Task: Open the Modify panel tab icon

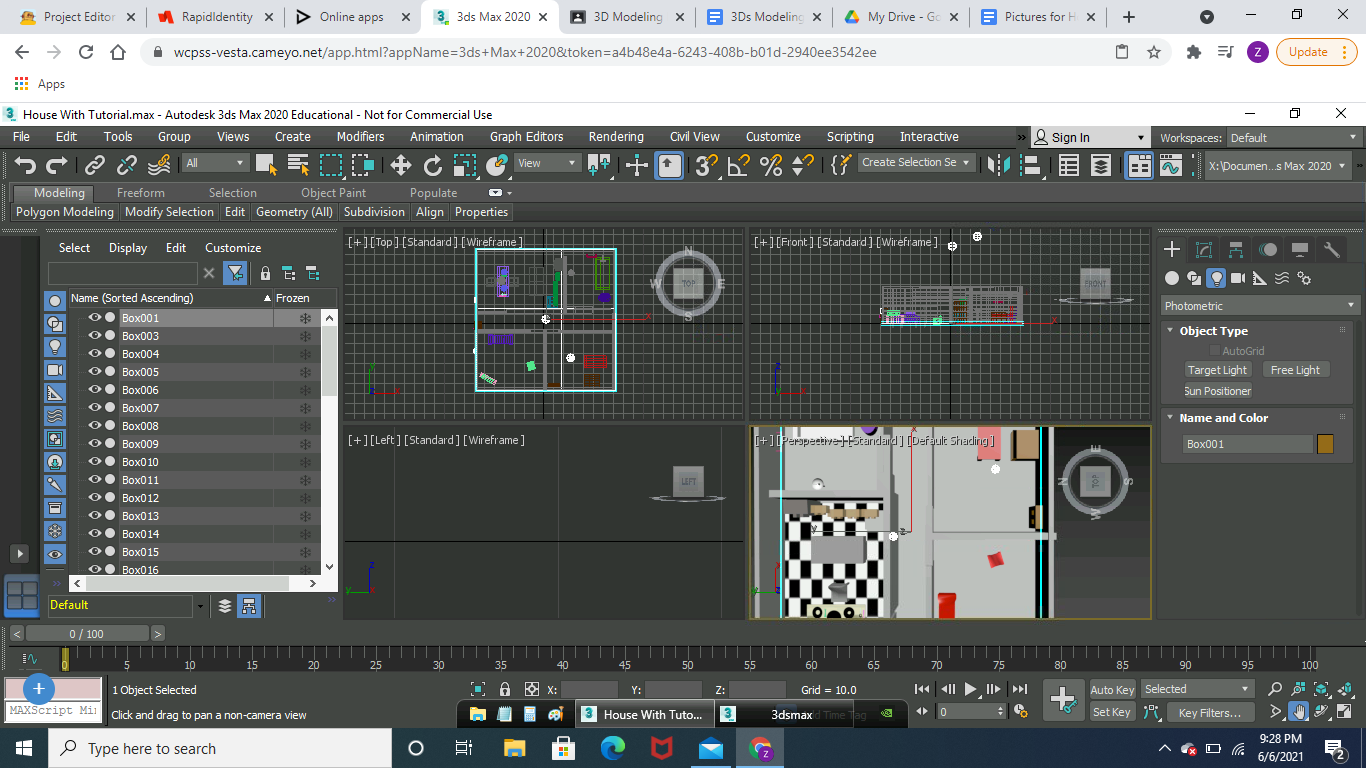Action: [1204, 250]
